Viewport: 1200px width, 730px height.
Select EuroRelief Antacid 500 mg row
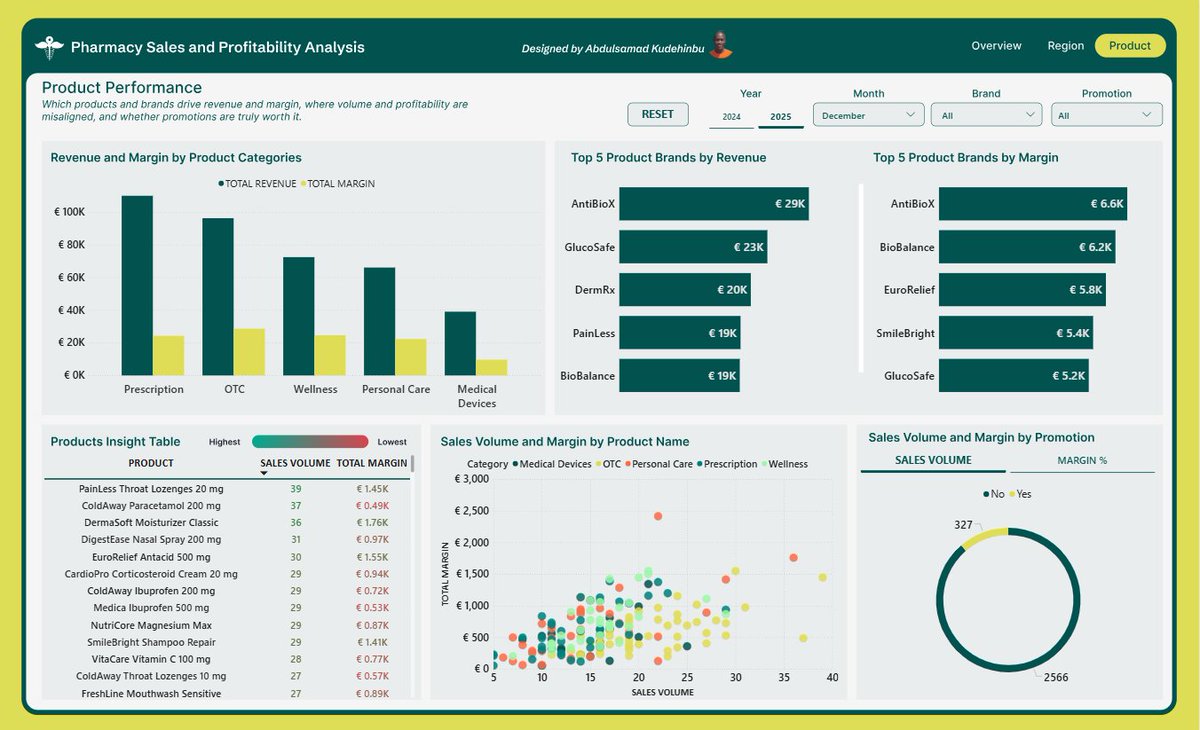[x=227, y=557]
